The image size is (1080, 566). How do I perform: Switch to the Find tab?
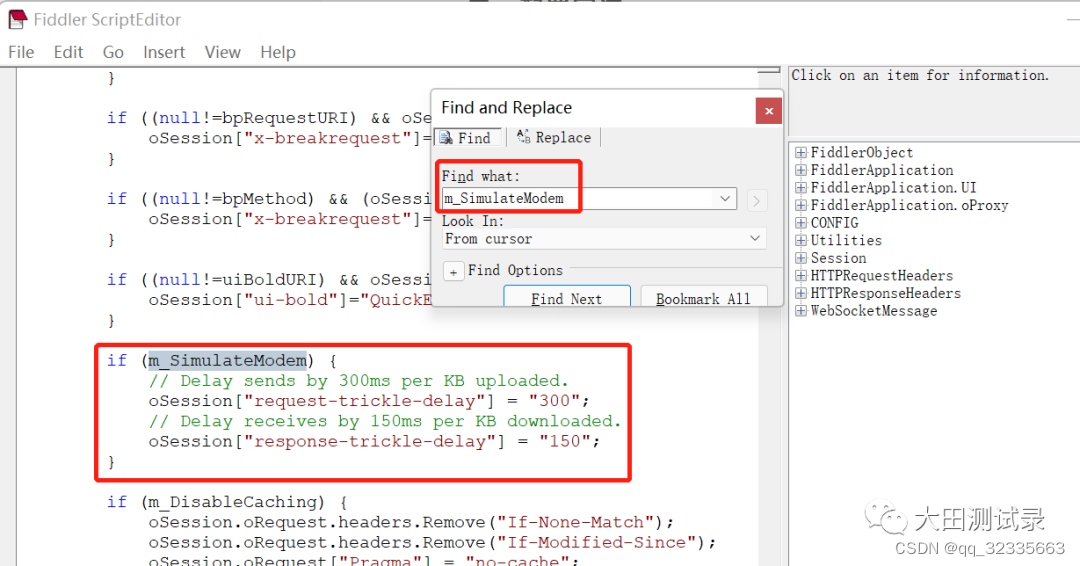point(466,138)
